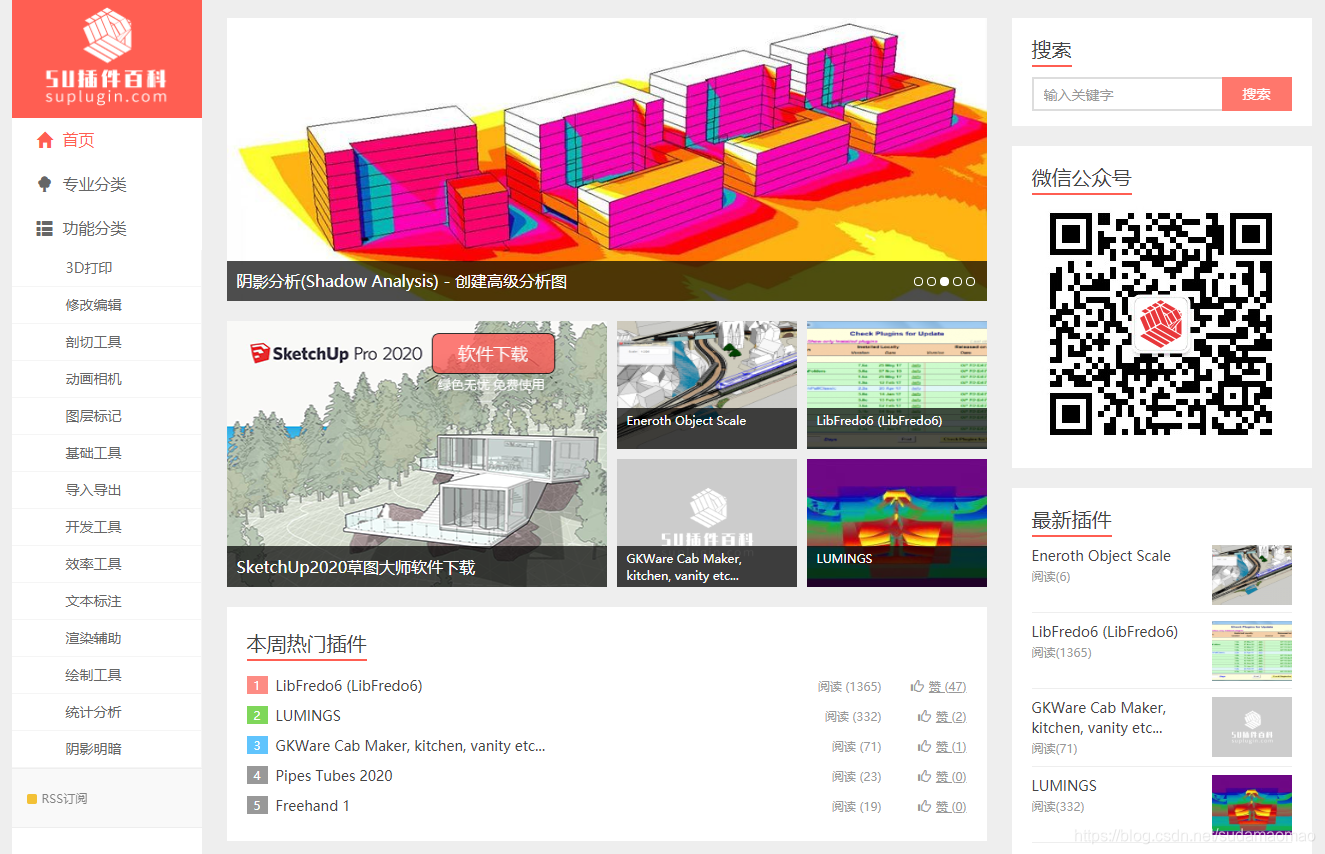Click the 软件下载 download button

493,354
